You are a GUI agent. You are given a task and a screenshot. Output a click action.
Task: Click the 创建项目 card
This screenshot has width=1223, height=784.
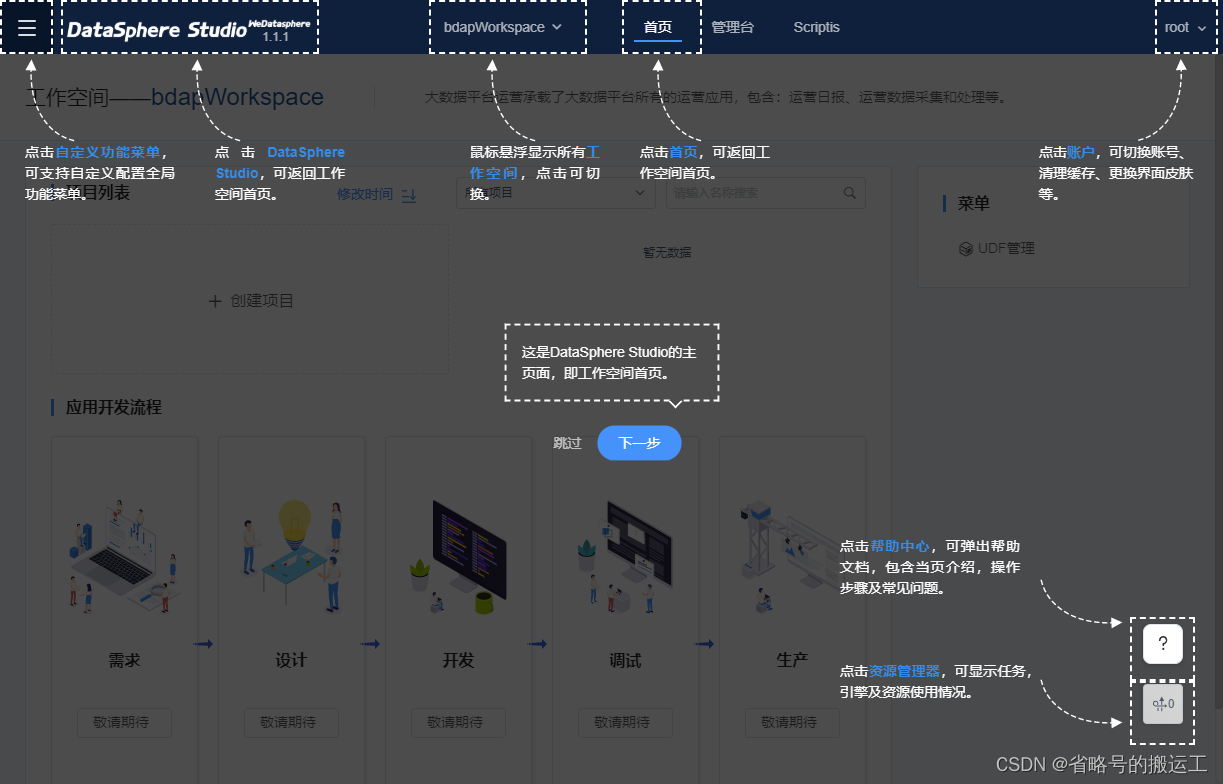point(250,300)
